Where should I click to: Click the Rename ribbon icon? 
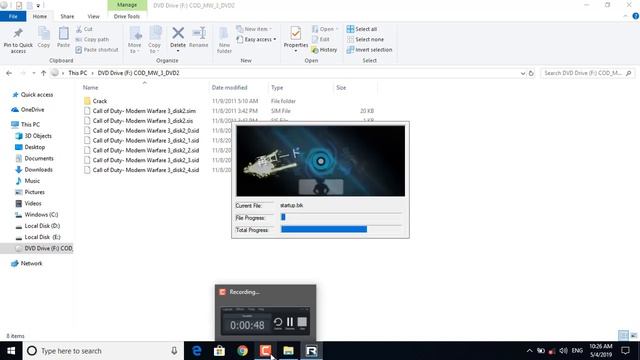tap(199, 33)
